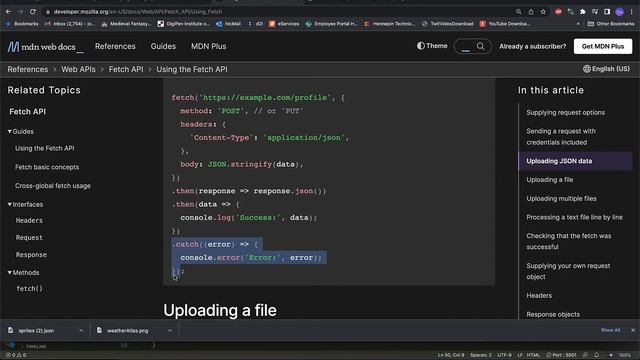Open the Chrome three-dot menu
The width and height of the screenshot is (640, 360).
click(631, 12)
